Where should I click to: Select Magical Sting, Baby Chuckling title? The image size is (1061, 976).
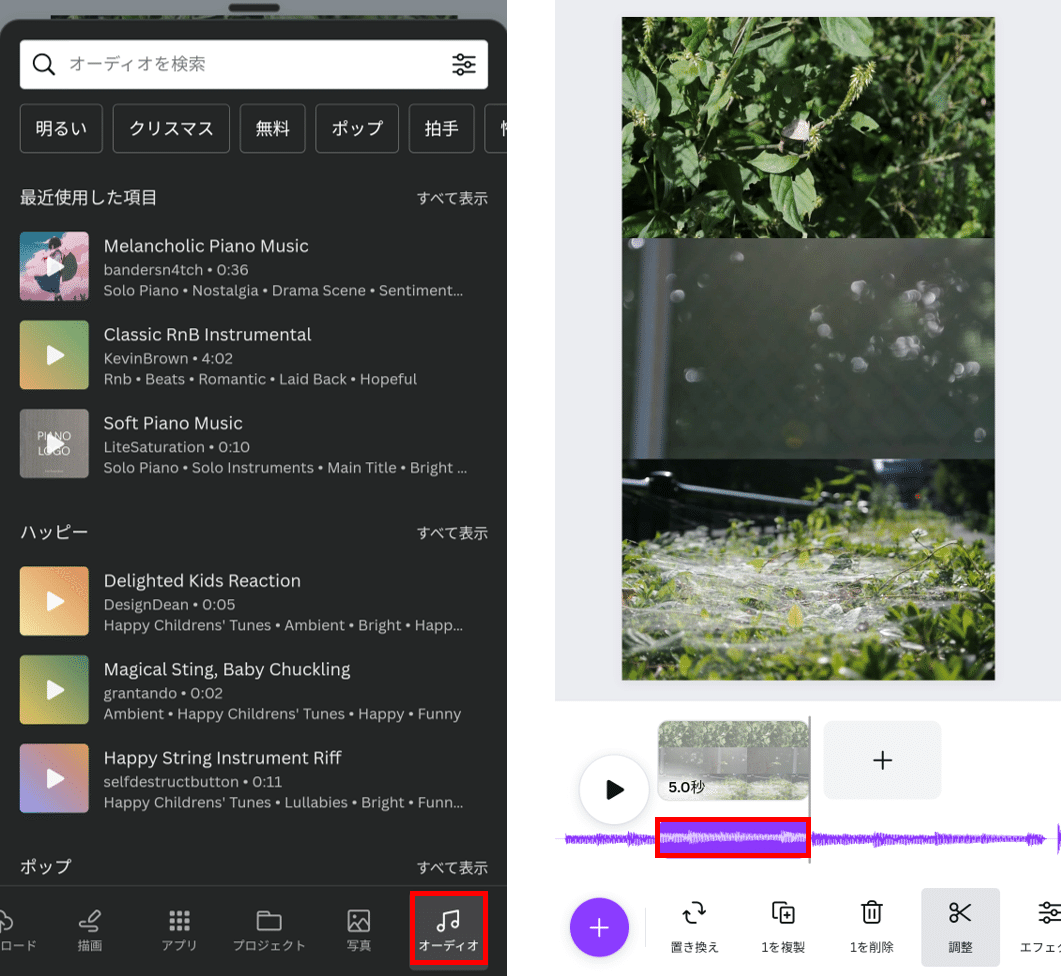click(227, 669)
